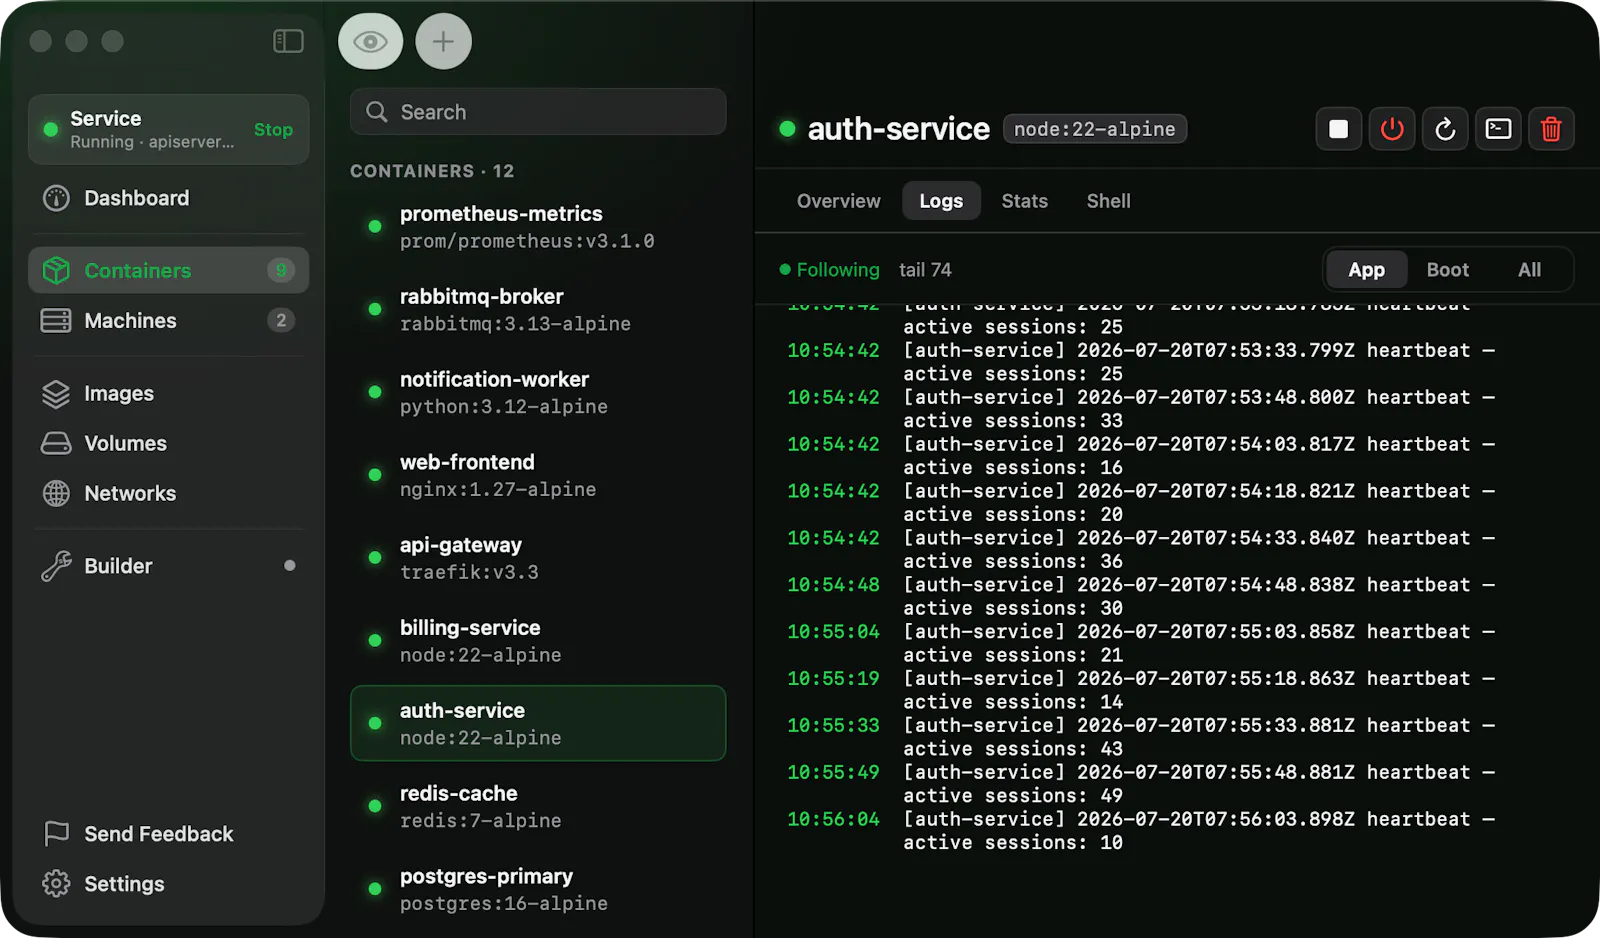Focus the container Search field

point(538,112)
